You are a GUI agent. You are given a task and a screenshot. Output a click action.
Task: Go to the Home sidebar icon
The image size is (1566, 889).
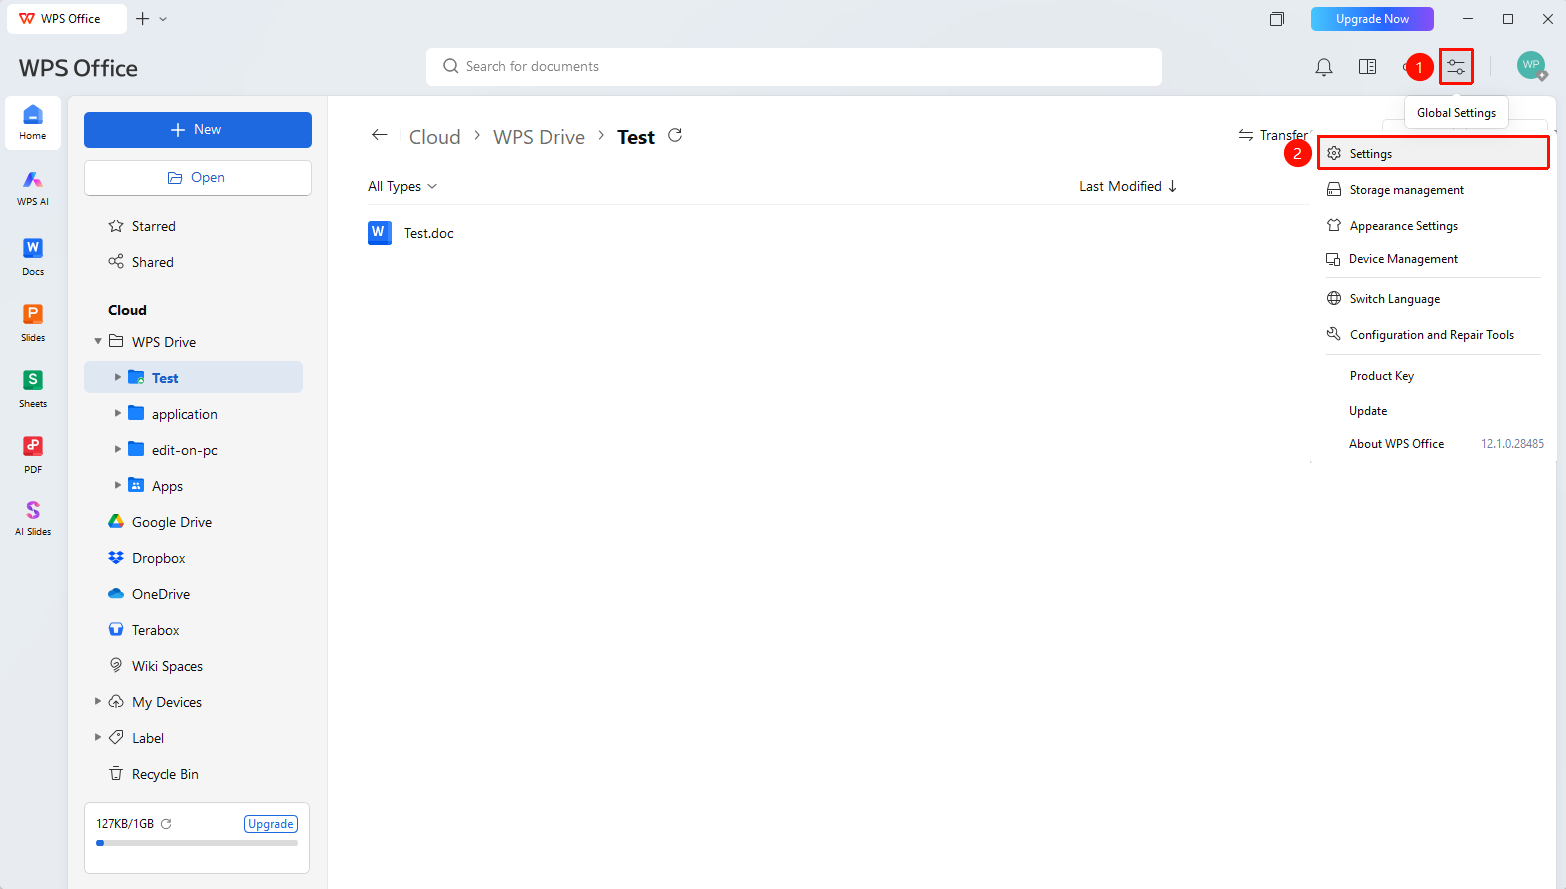pos(33,123)
